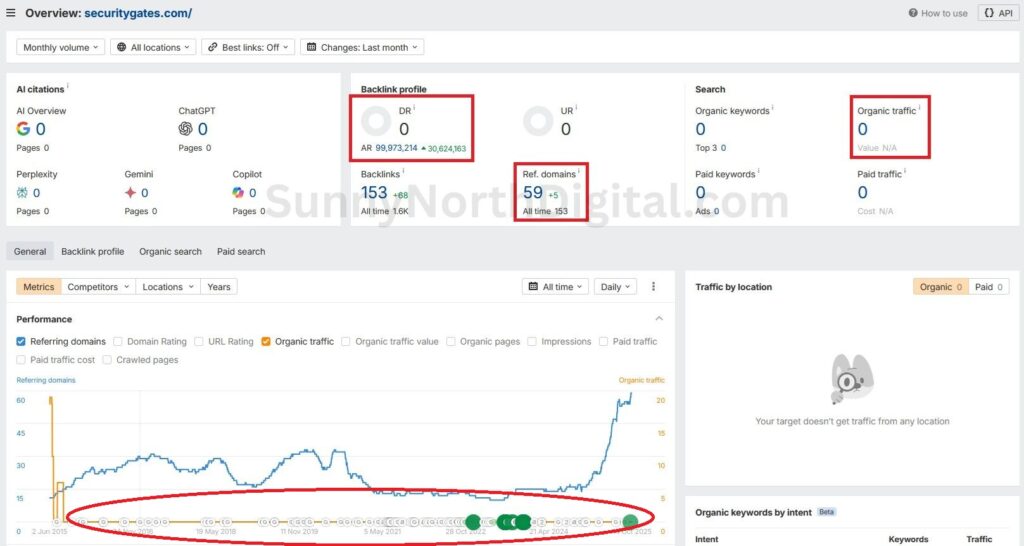Click the API button icon
The width and height of the screenshot is (1024, 546).
pyautogui.click(x=987, y=13)
